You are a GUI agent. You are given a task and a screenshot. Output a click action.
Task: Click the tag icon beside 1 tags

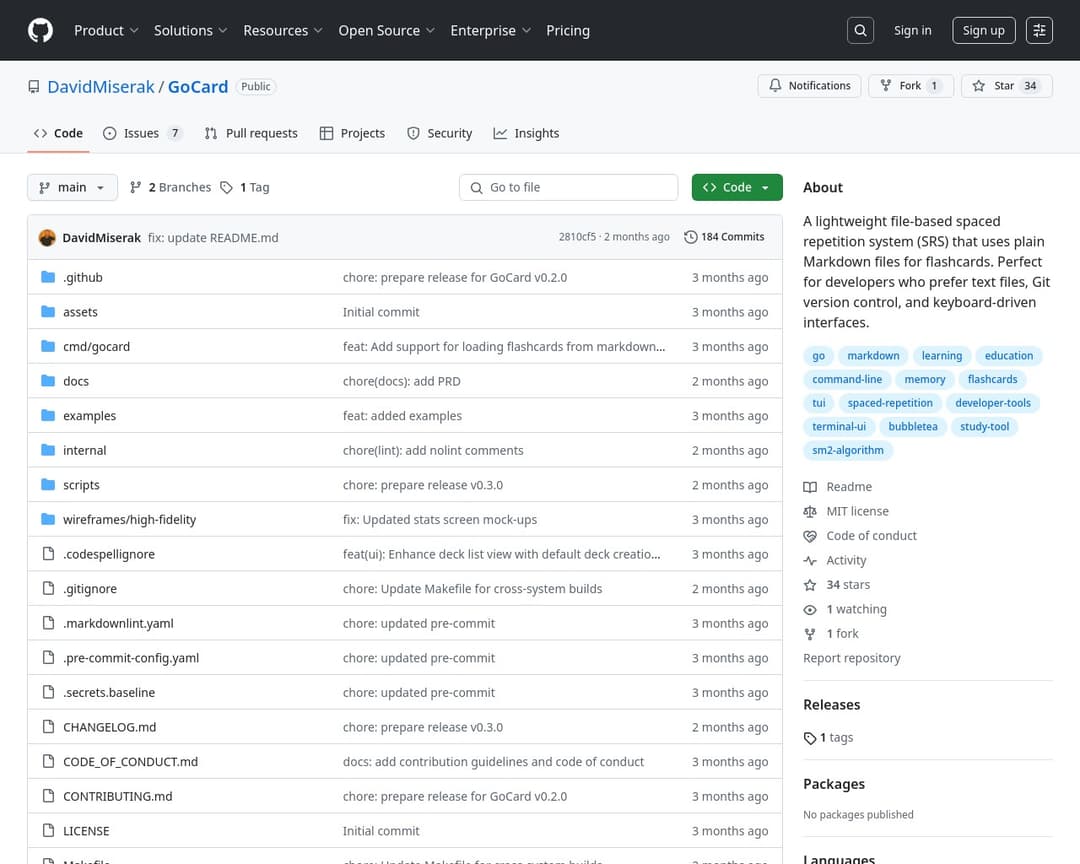click(810, 738)
